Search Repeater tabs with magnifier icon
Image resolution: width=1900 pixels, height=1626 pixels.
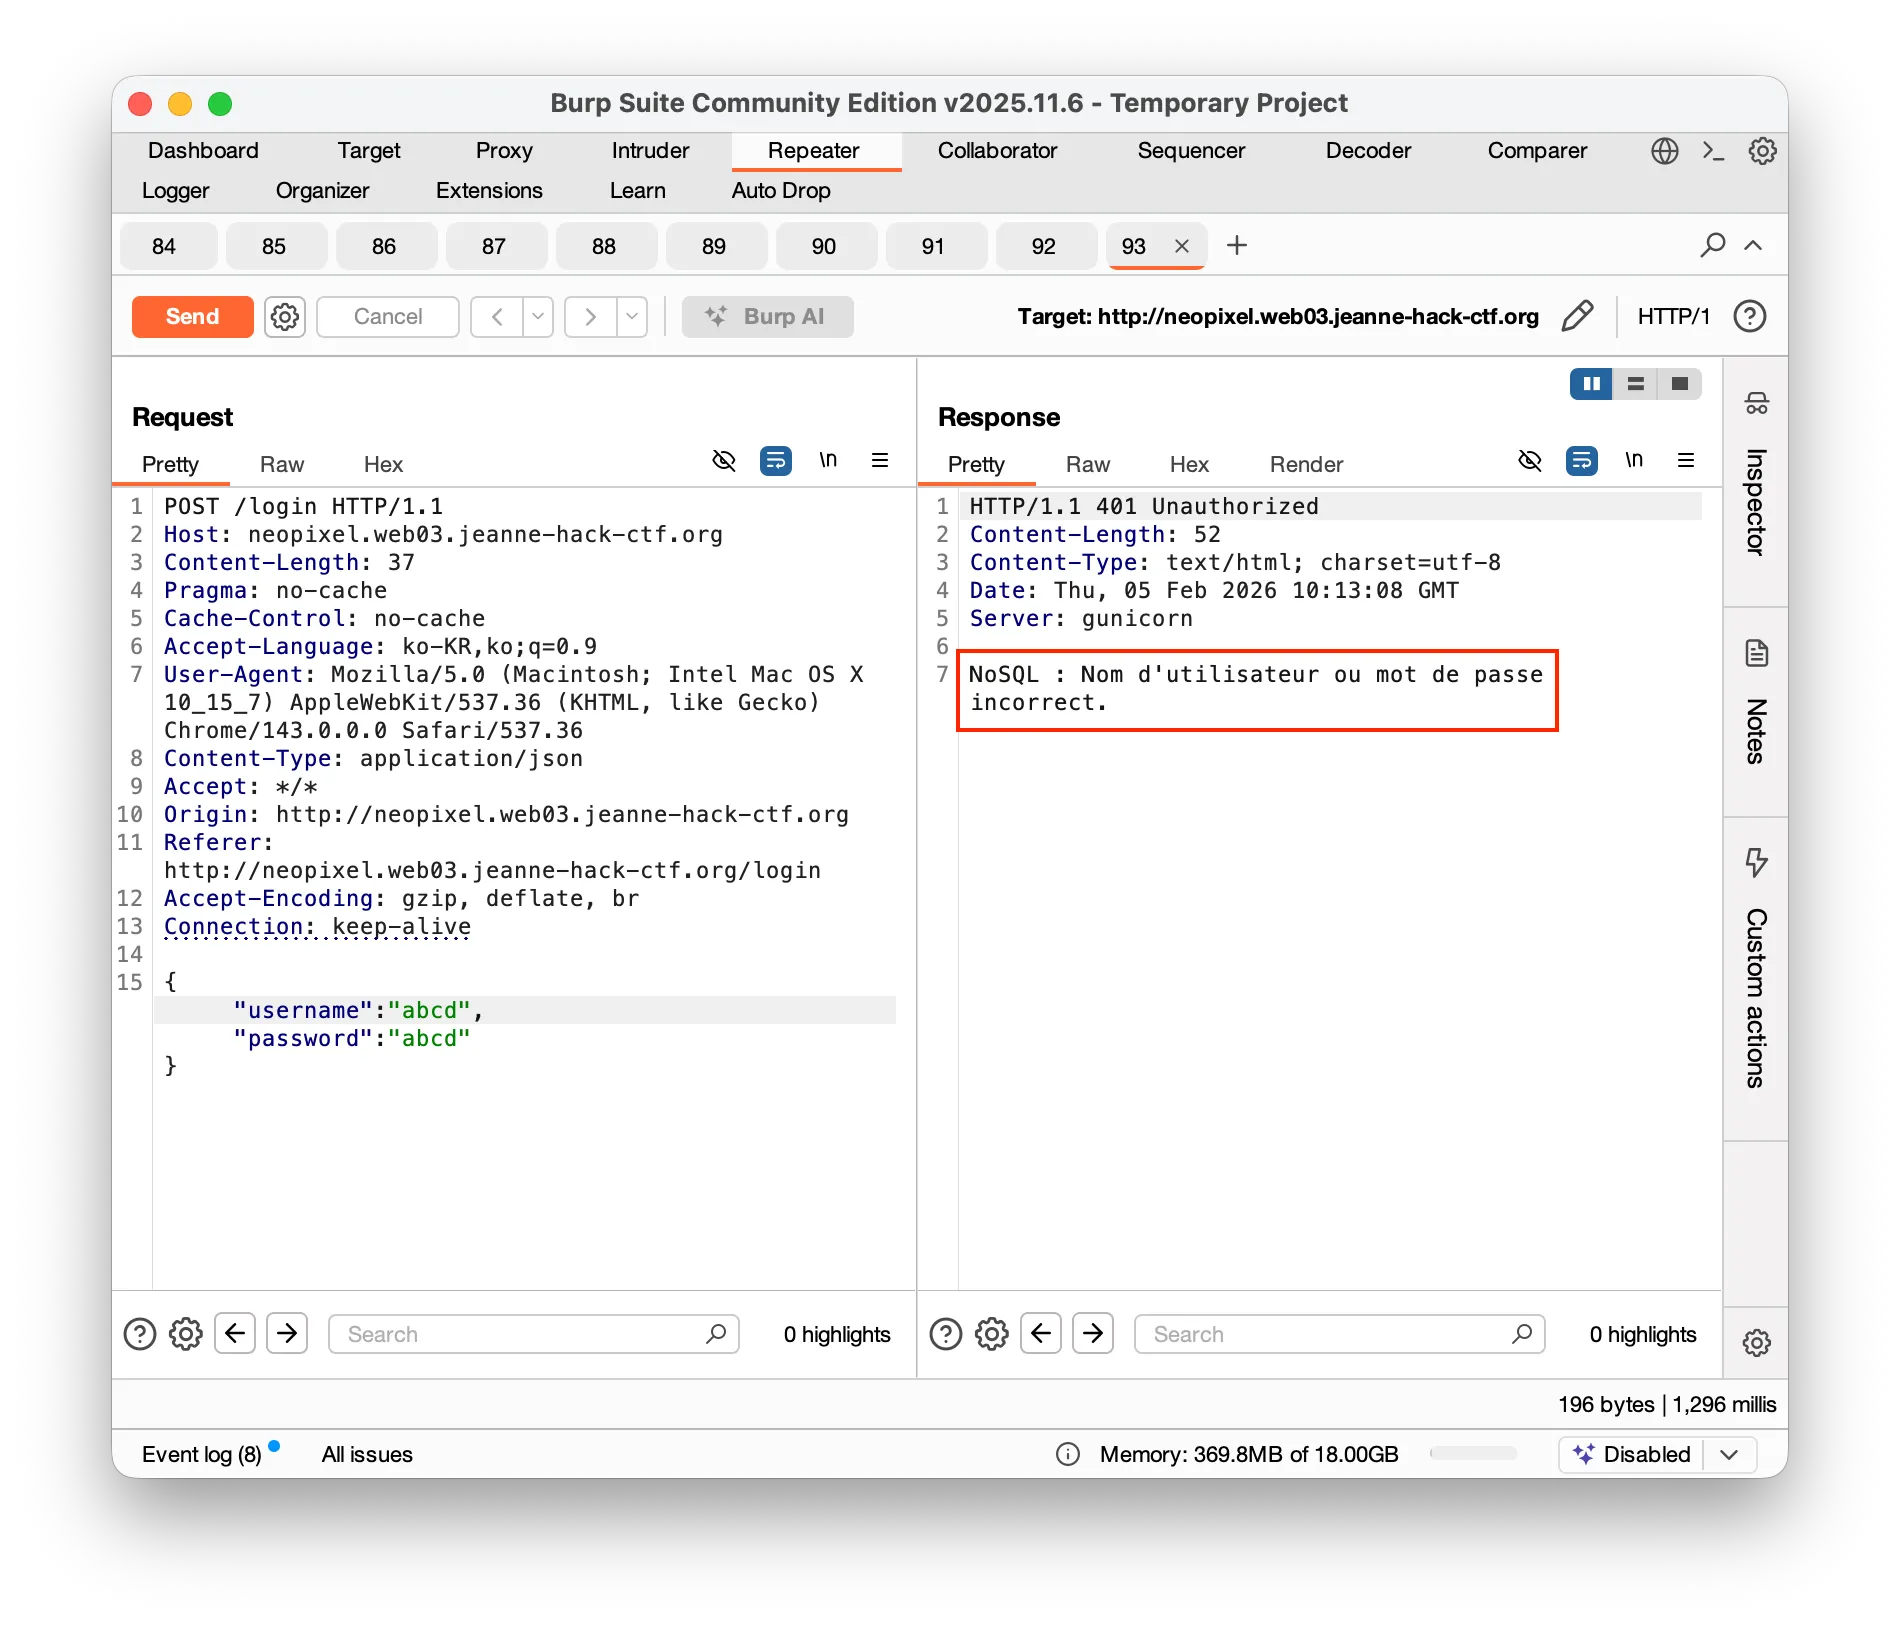pos(1712,245)
